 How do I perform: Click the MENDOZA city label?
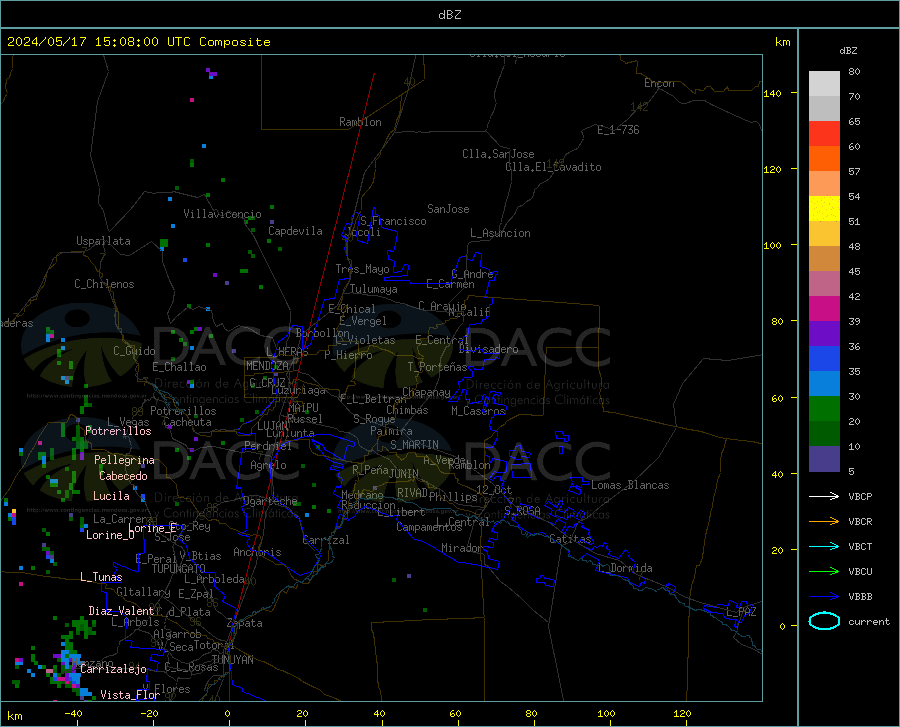(267, 366)
